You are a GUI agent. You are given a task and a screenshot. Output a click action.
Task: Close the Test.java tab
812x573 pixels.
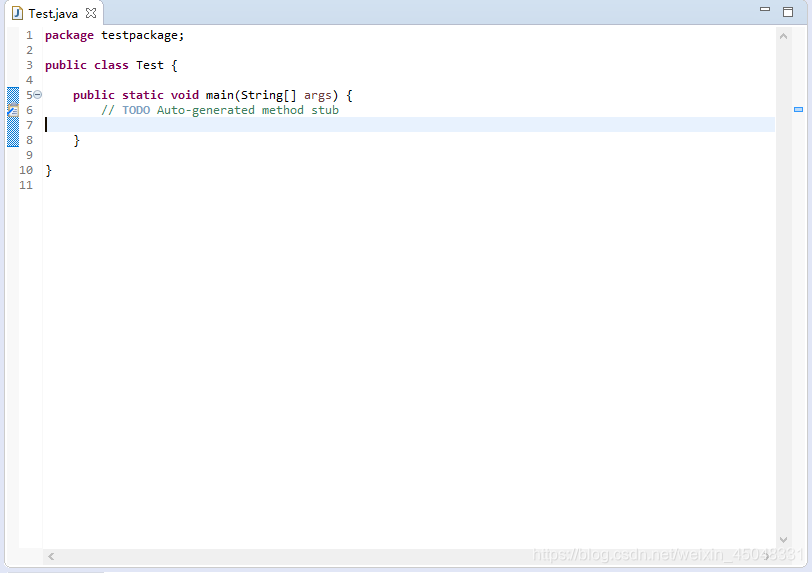[91, 13]
